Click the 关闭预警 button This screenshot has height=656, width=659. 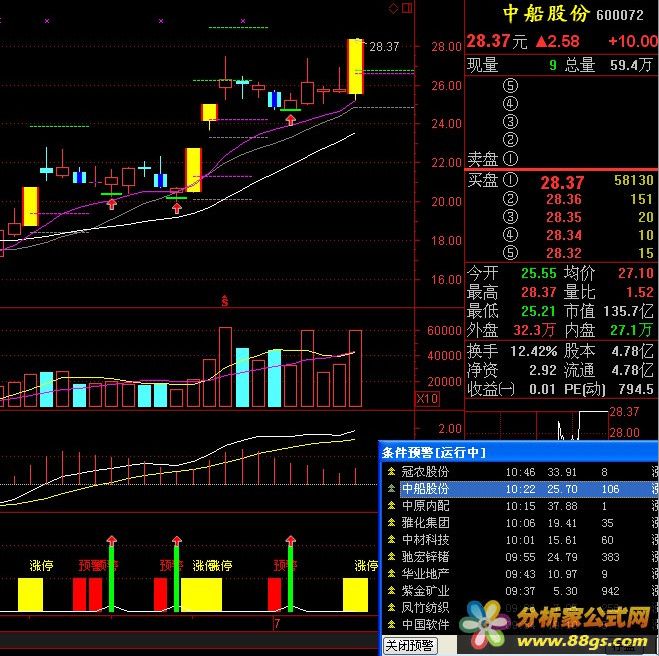pos(410,645)
